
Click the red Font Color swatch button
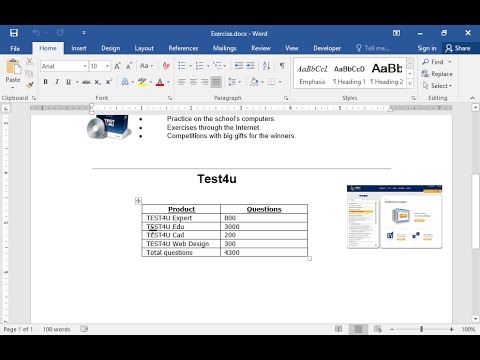(x=160, y=82)
